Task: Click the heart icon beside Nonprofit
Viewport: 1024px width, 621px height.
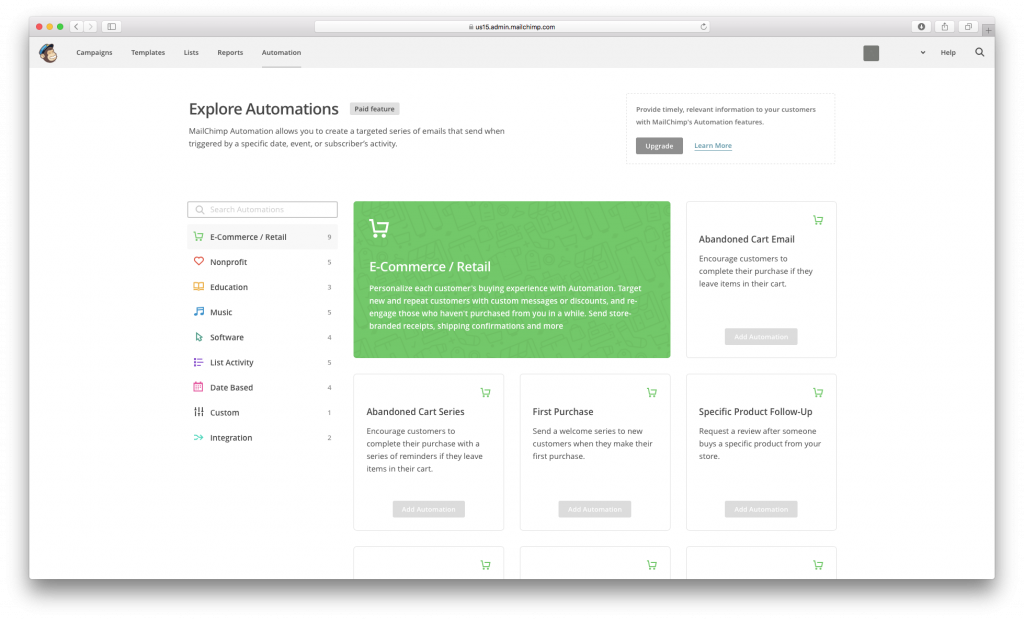Action: (199, 261)
